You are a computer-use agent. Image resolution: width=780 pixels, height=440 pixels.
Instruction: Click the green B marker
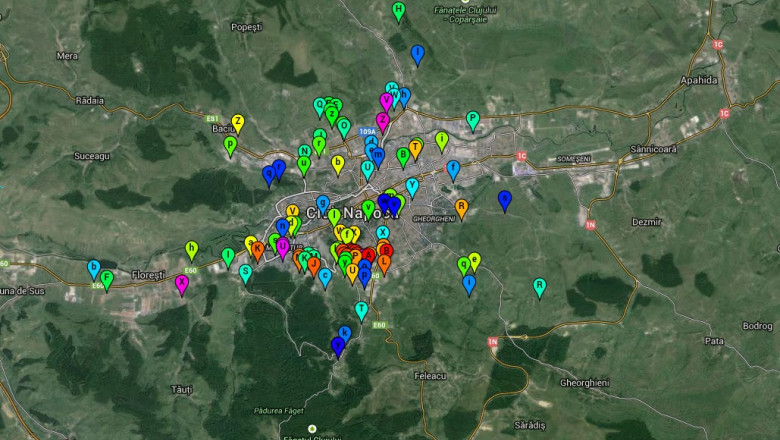[403, 156]
